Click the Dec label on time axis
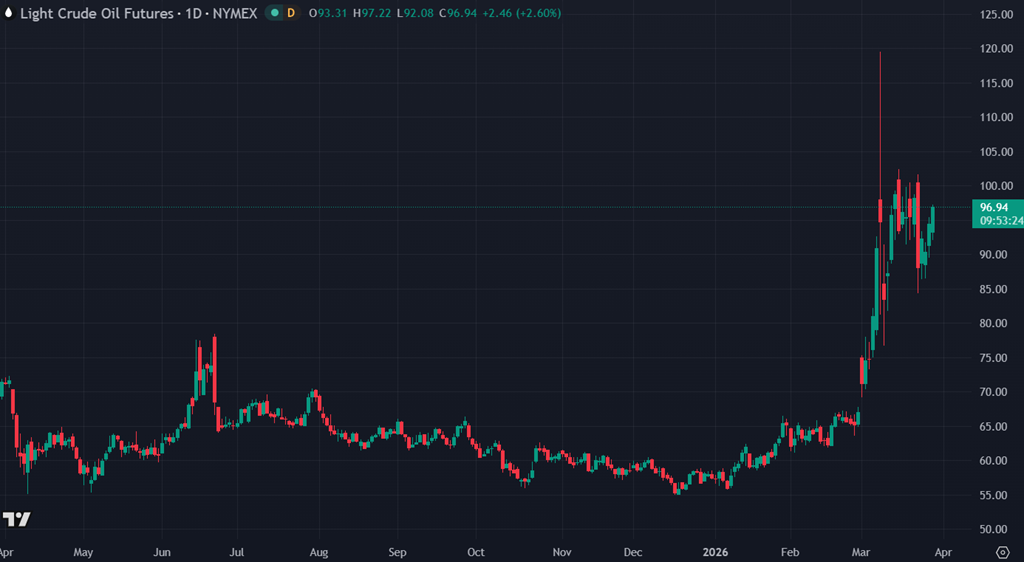Viewport: 1024px width, 562px height. [633, 552]
